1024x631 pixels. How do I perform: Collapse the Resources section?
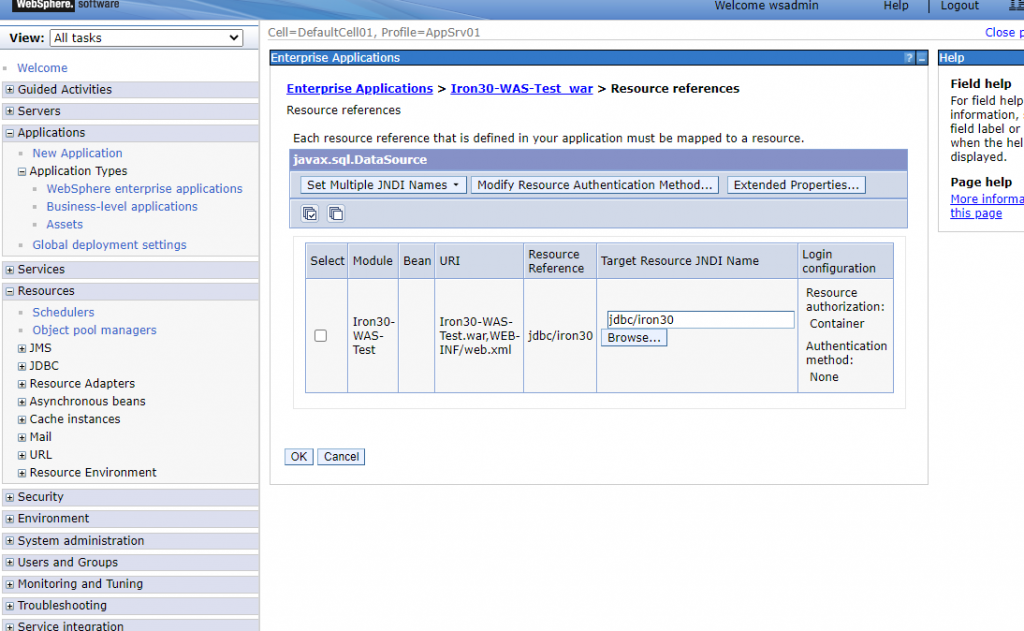[x=10, y=291]
